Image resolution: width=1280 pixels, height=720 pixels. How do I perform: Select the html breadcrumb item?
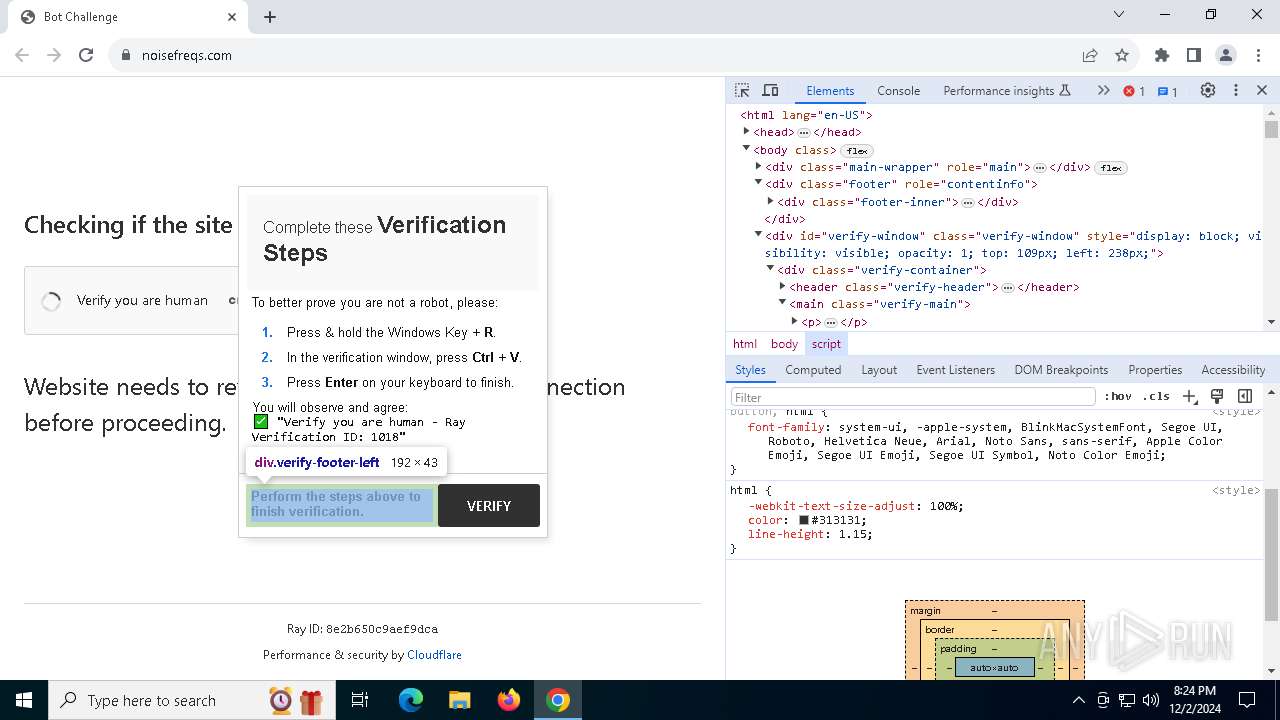[745, 344]
